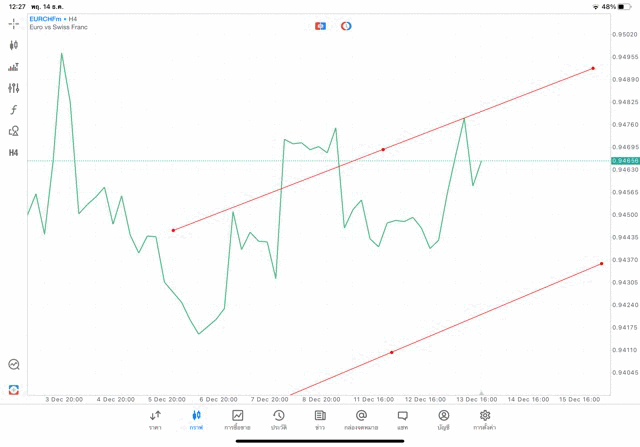
Task: Open the ข่าว (News) tab
Action: (320, 420)
